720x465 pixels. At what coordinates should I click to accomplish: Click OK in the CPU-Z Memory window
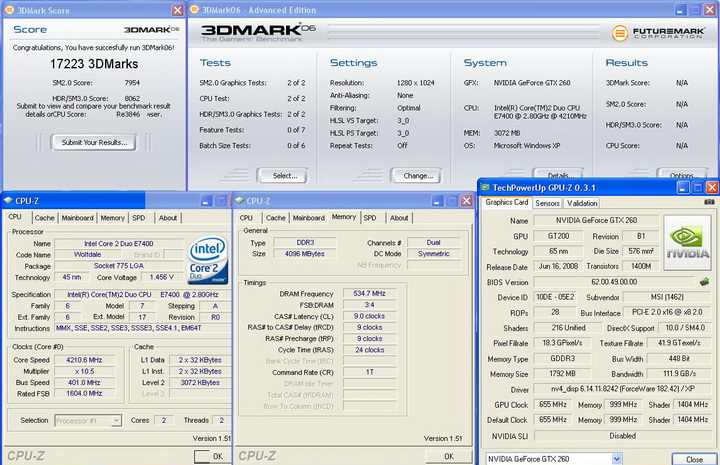pyautogui.click(x=449, y=456)
